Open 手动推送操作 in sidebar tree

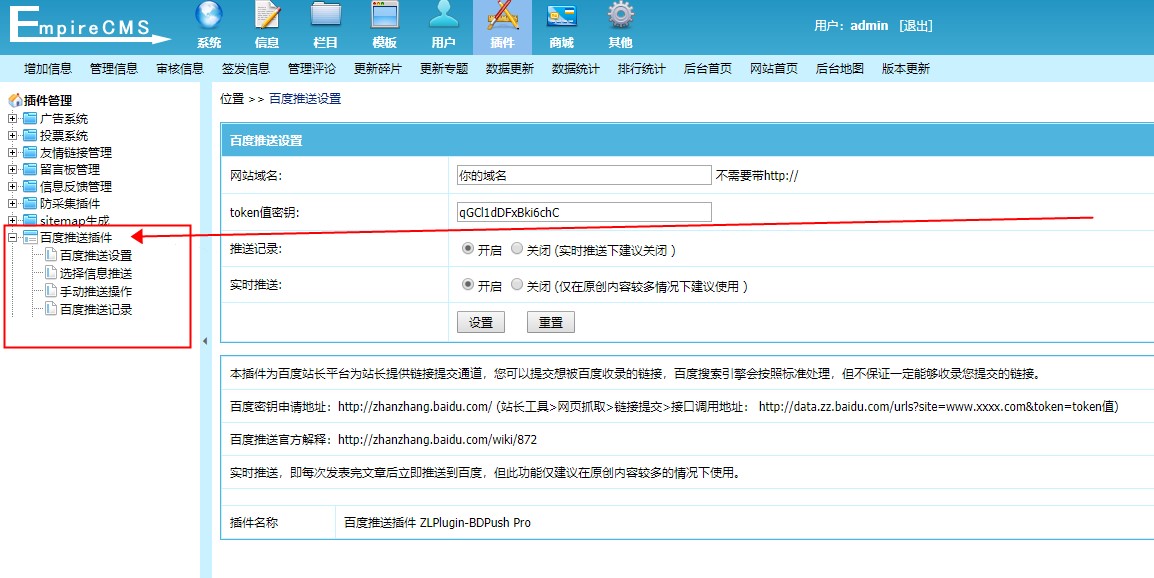point(96,292)
